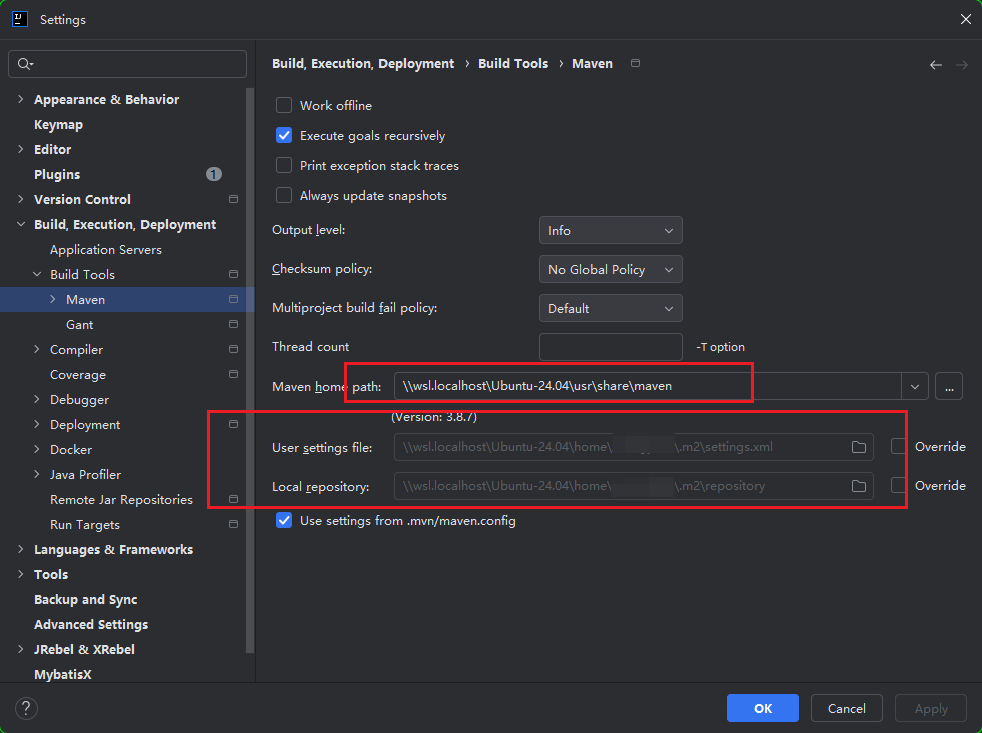This screenshot has height=733, width=982.
Task: Enable Always update snapshots
Action: point(284,195)
